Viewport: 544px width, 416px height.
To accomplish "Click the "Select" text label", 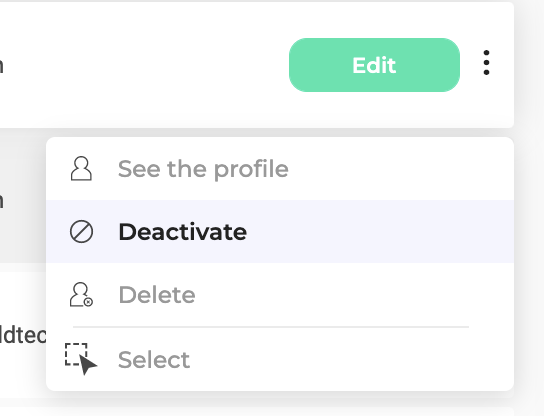I will (154, 360).
